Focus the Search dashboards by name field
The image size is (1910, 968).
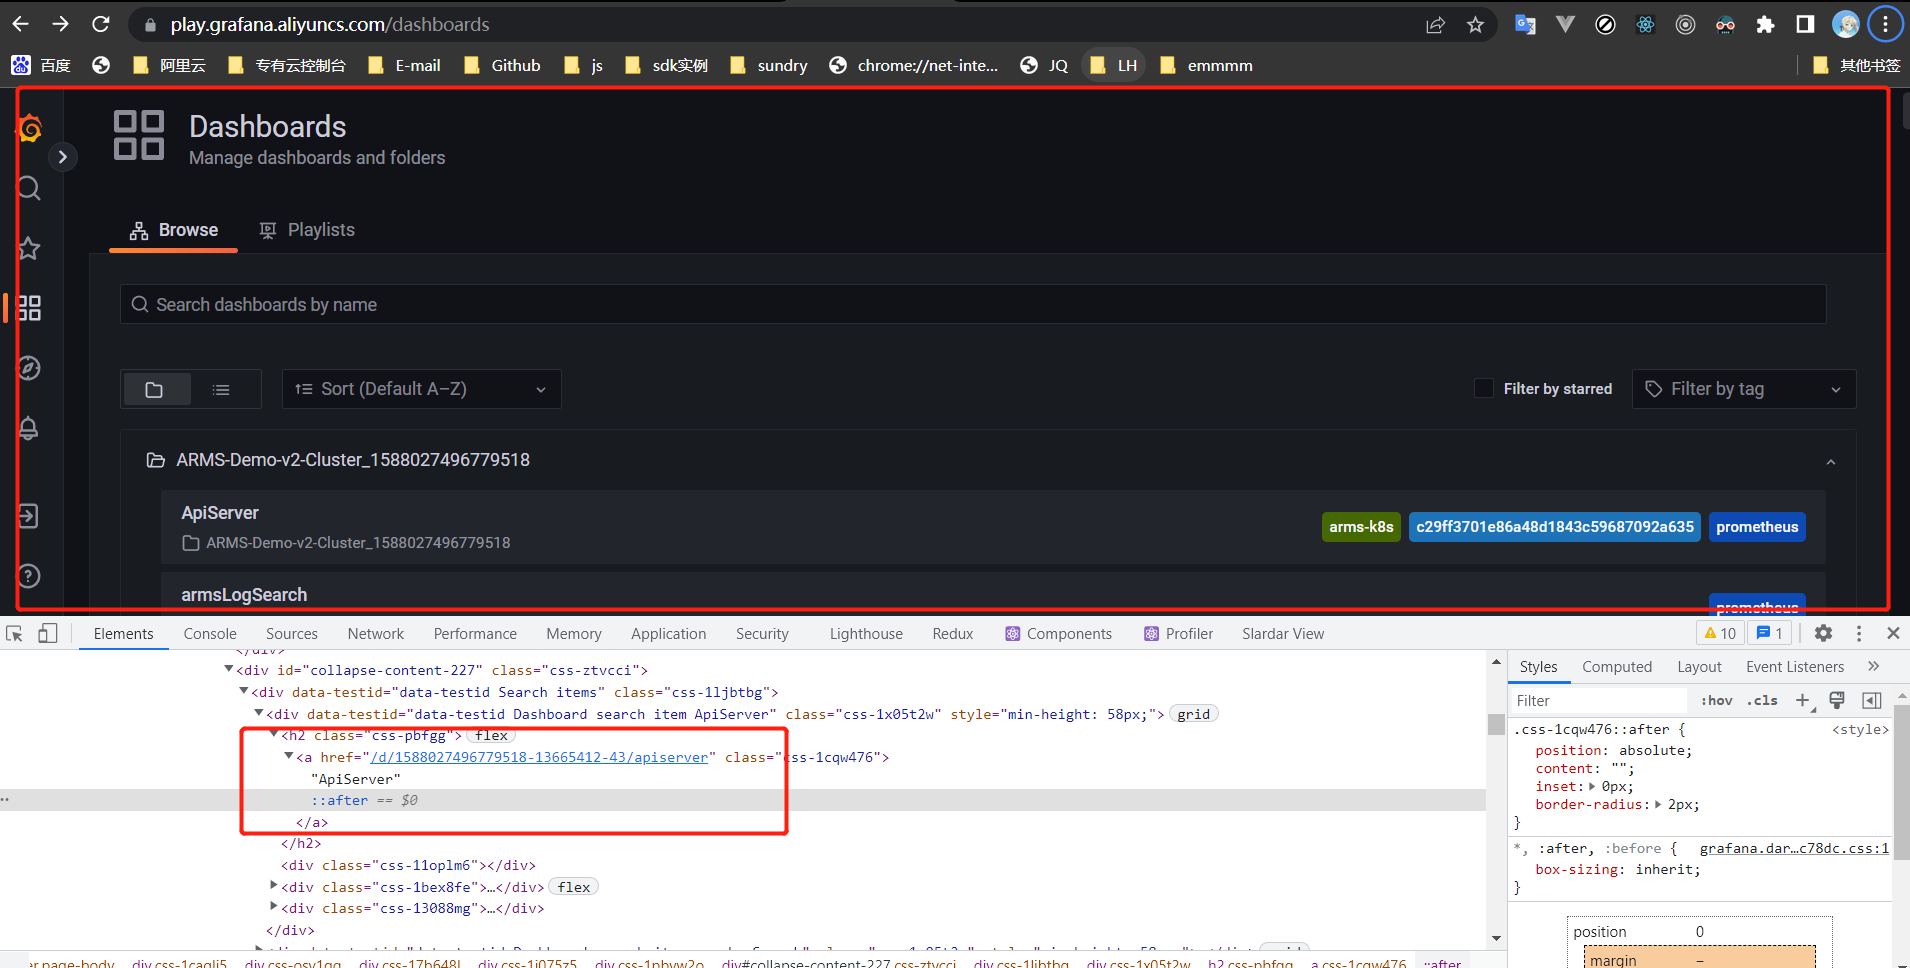click(973, 304)
